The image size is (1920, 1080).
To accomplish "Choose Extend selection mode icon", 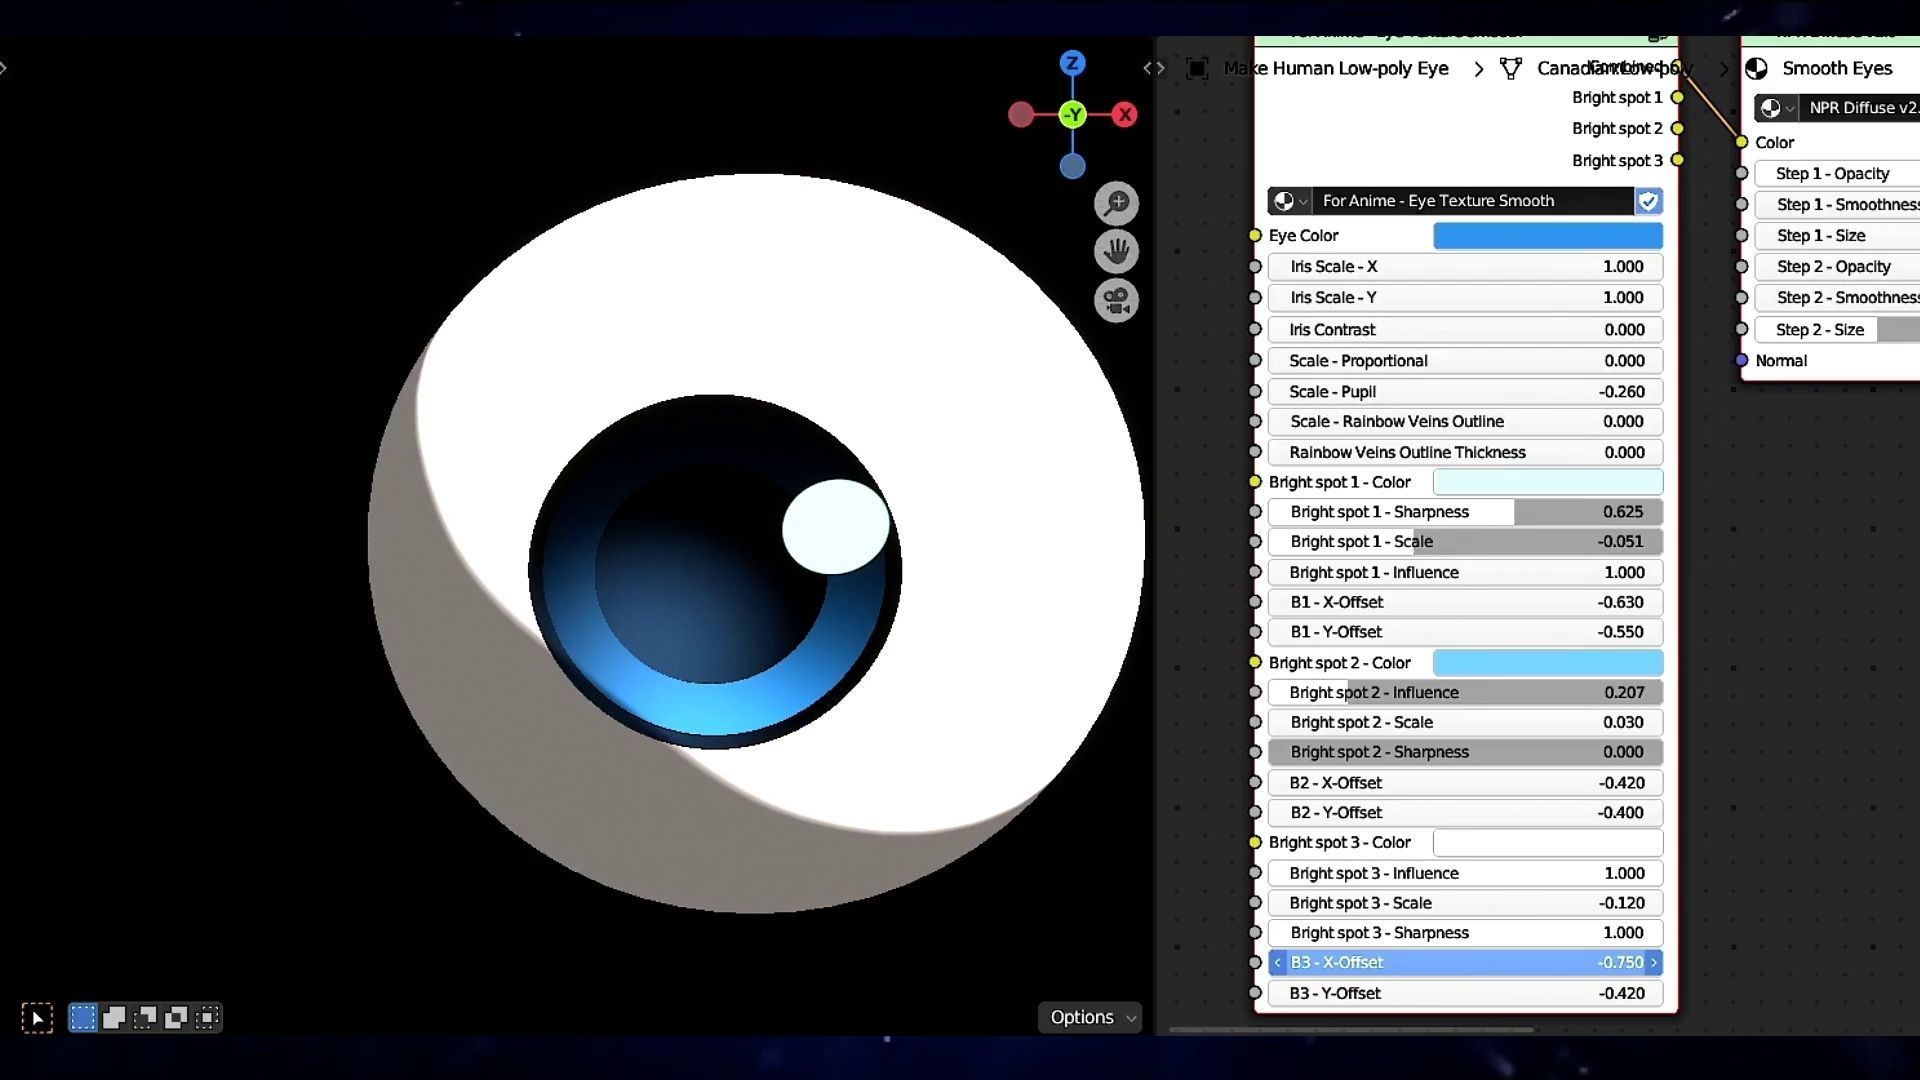I will pyautogui.click(x=114, y=1018).
